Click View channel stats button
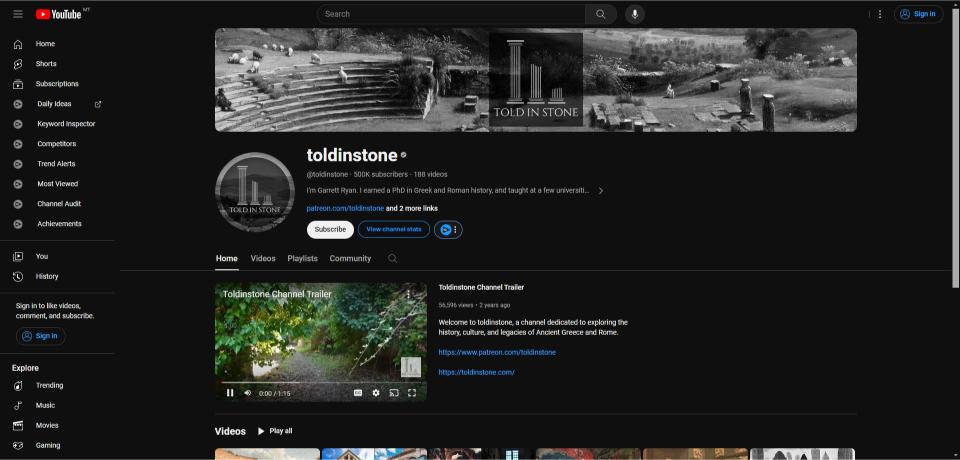Screen dimensions: 960x460 (394, 230)
